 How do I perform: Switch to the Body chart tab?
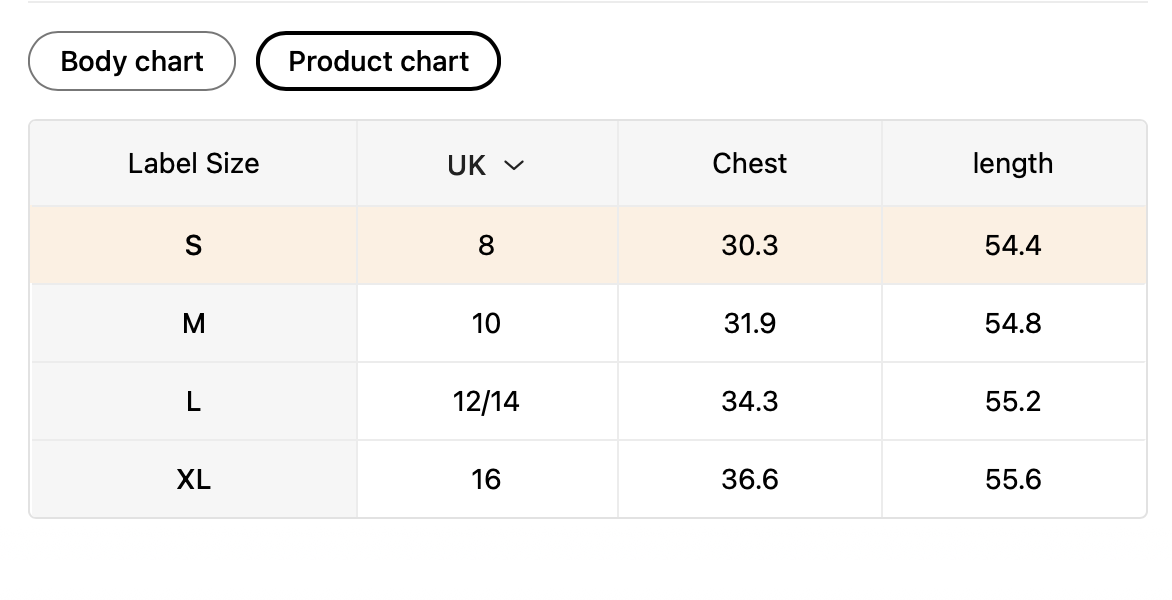pyautogui.click(x=132, y=62)
